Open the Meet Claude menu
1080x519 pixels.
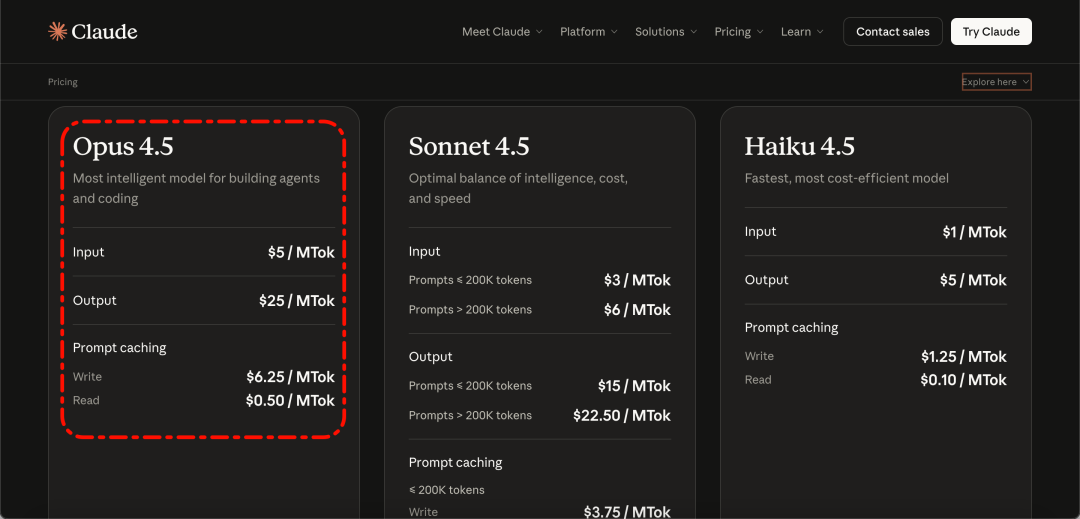pos(501,32)
